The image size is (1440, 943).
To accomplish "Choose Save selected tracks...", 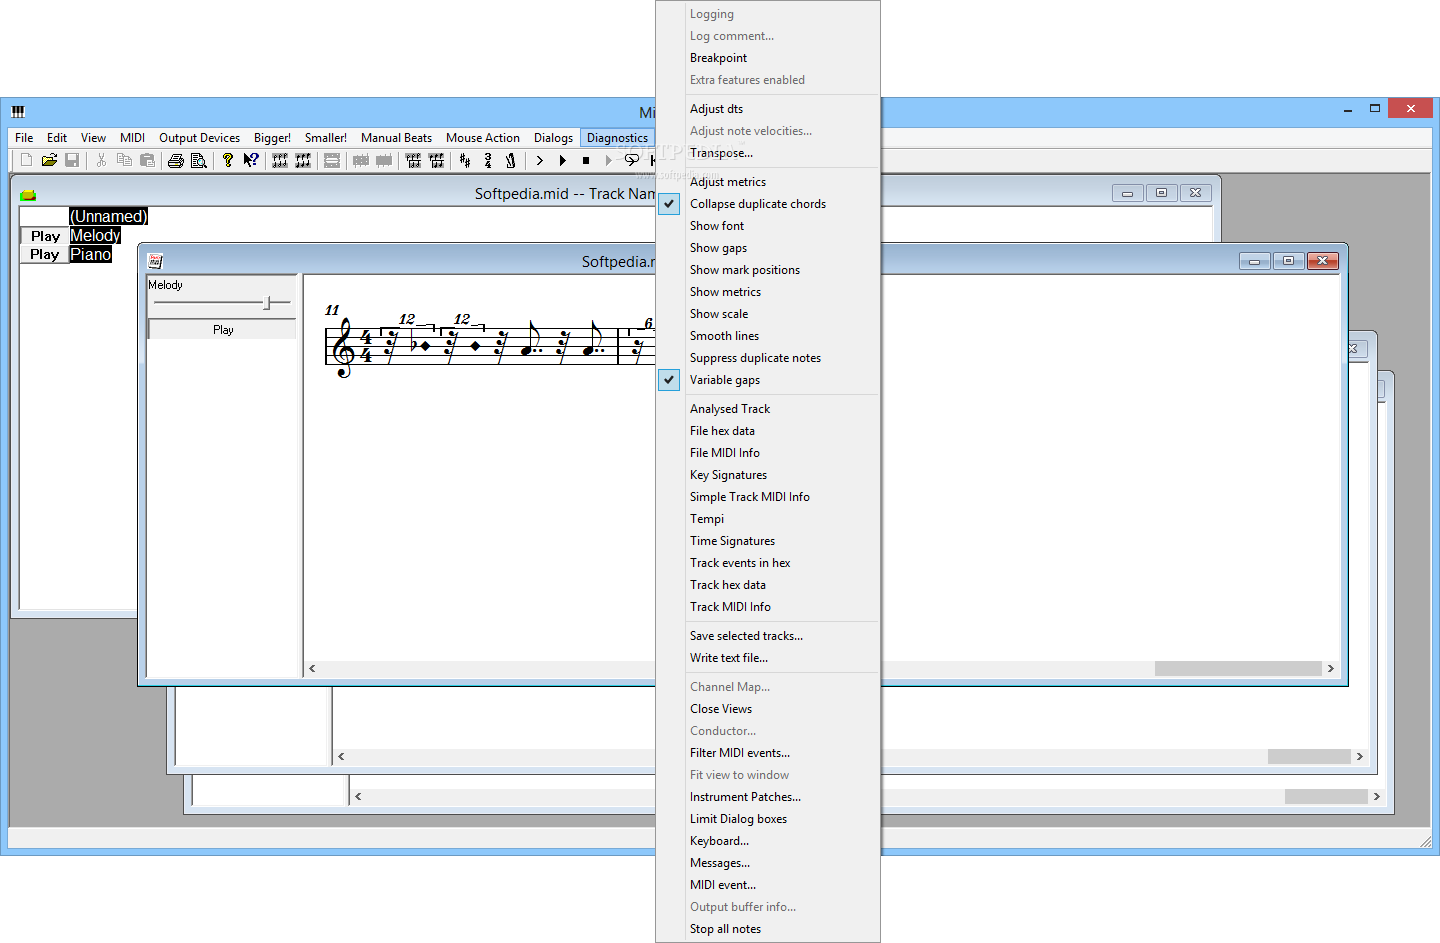I will (x=768, y=636).
